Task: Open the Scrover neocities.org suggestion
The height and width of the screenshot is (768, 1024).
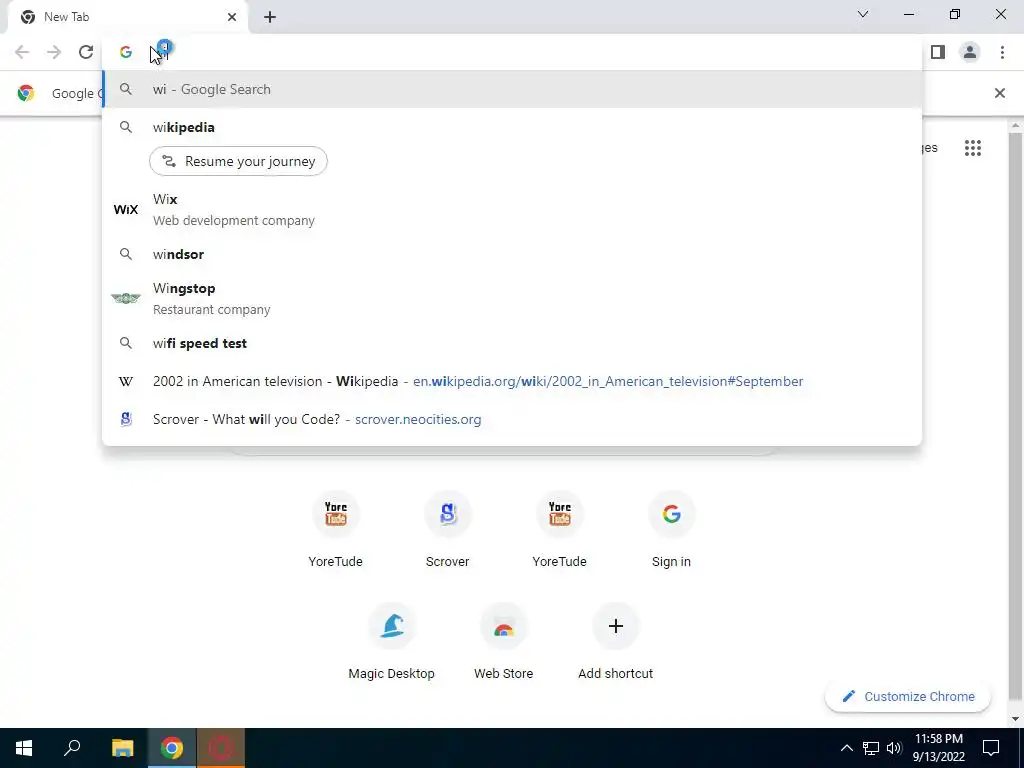Action: pyautogui.click(x=512, y=419)
